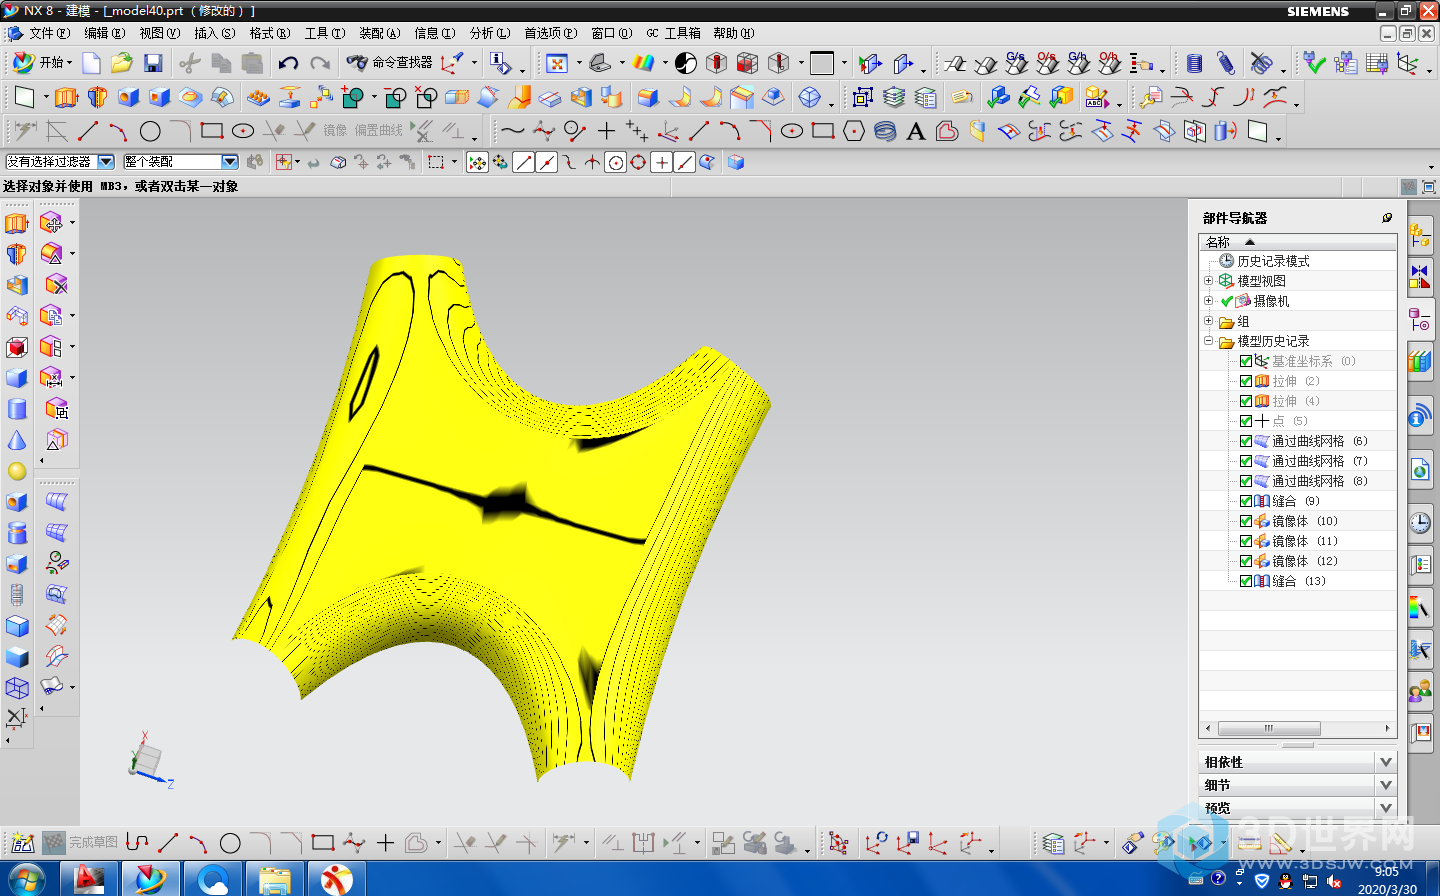Open the Windows Start button

26,880
